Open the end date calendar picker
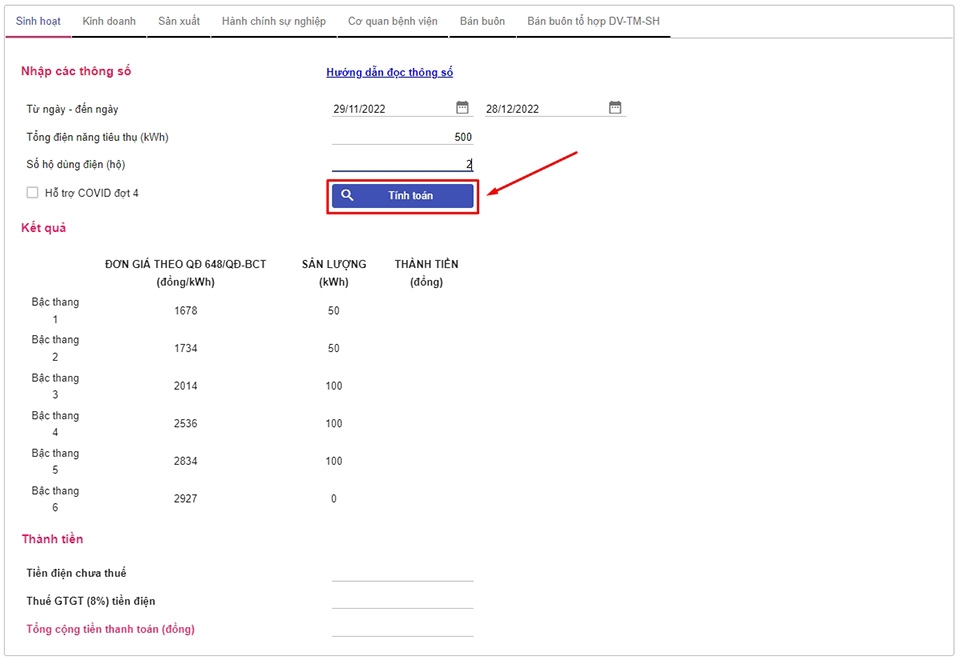Viewport: 960px width, 660px height. (x=615, y=108)
